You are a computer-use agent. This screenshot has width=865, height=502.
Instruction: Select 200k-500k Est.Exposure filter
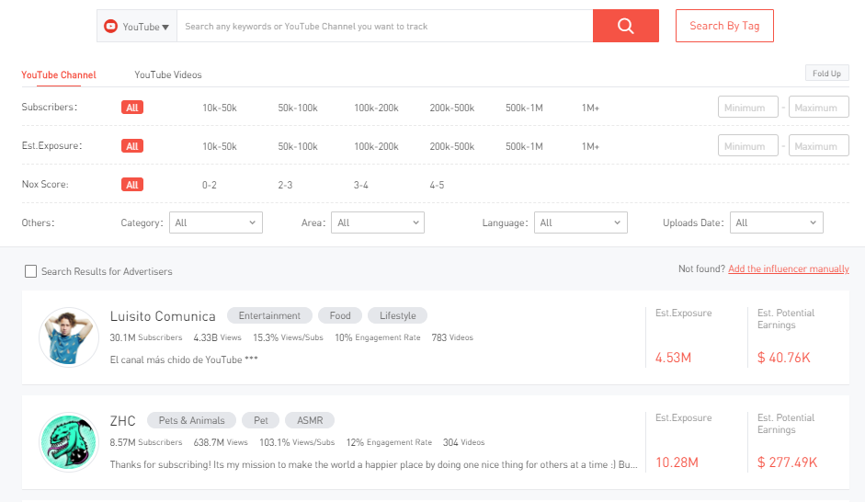coord(452,146)
